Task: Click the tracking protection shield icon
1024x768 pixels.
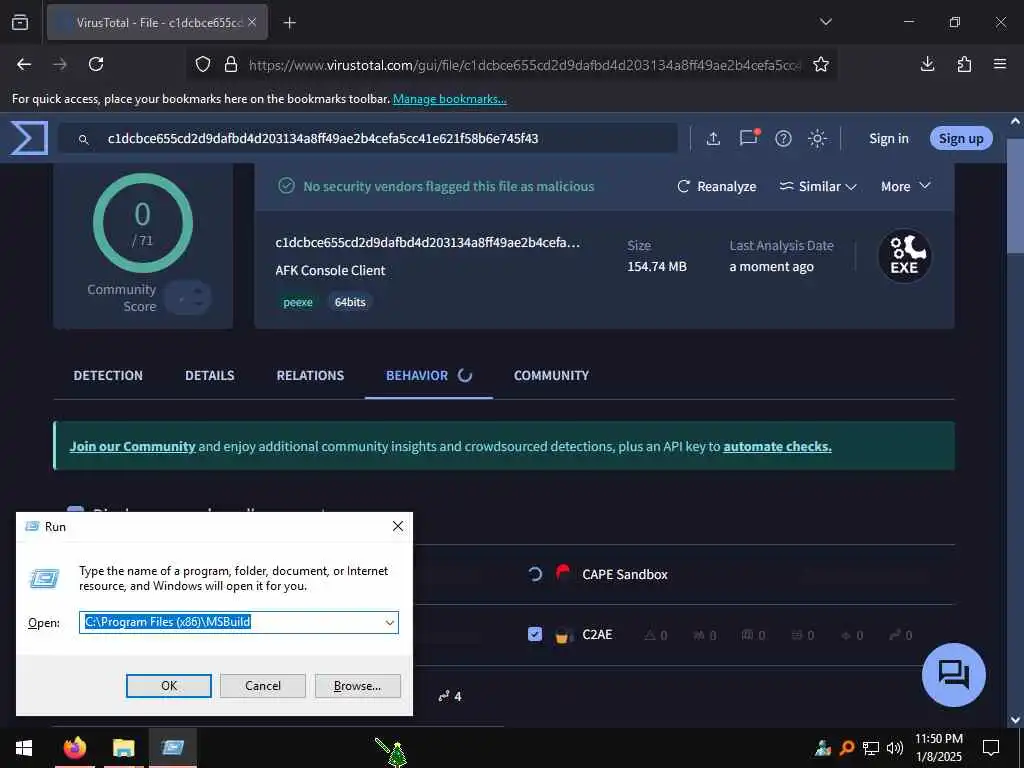Action: coord(203,64)
